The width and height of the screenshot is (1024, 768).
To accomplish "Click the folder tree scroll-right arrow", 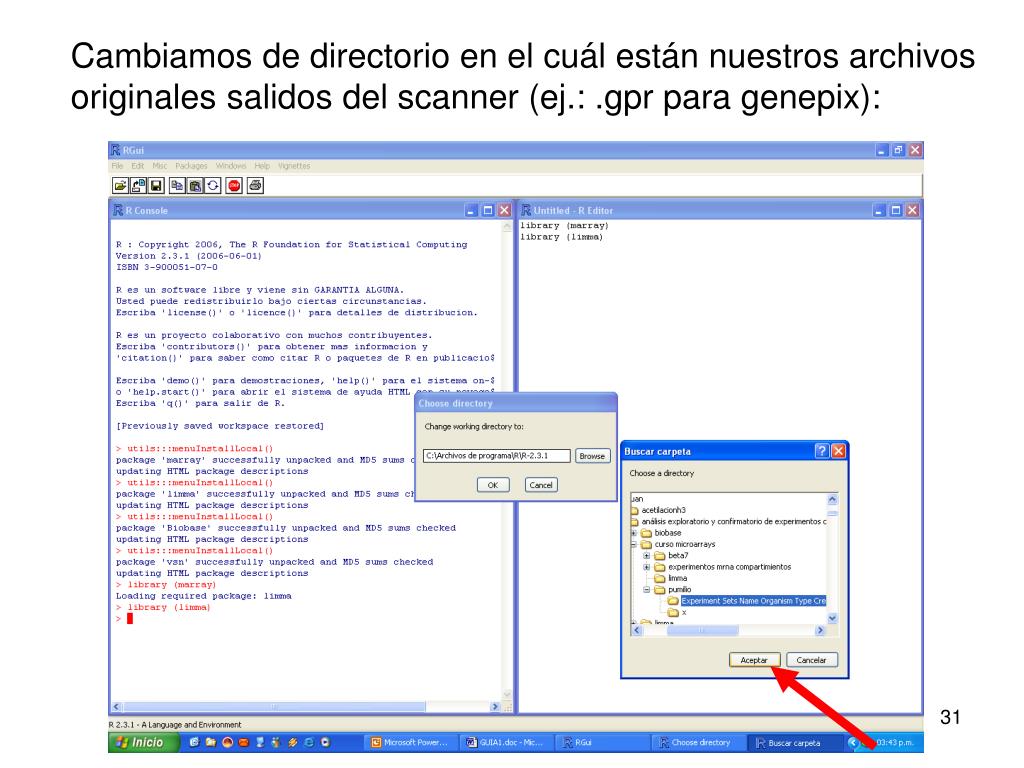I will [820, 630].
